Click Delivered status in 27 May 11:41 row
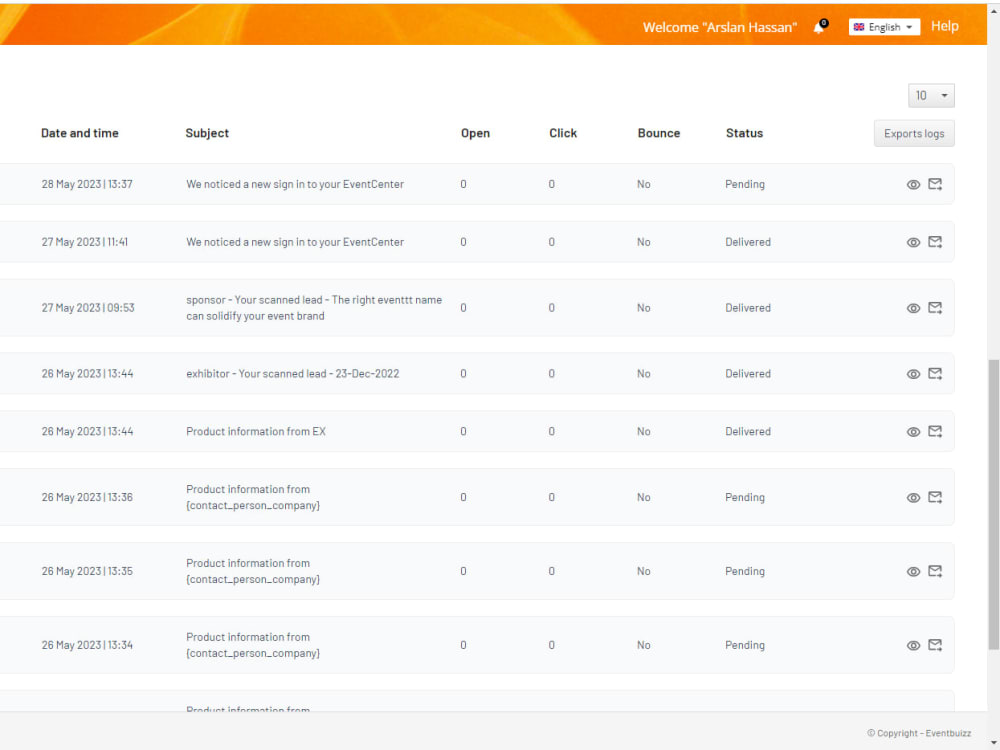 [747, 242]
